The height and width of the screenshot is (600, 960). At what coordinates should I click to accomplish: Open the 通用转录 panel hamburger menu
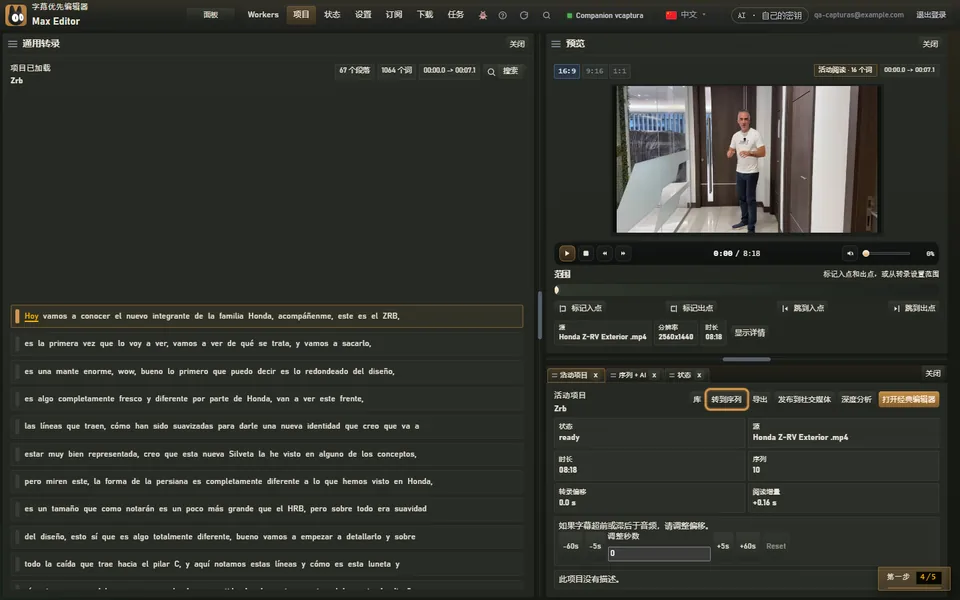[12, 43]
